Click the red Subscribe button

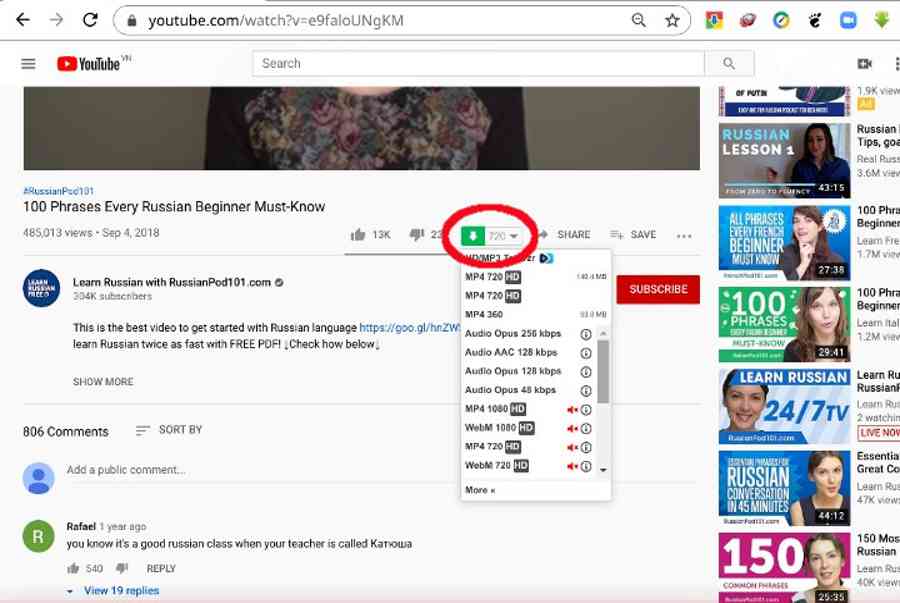point(657,289)
